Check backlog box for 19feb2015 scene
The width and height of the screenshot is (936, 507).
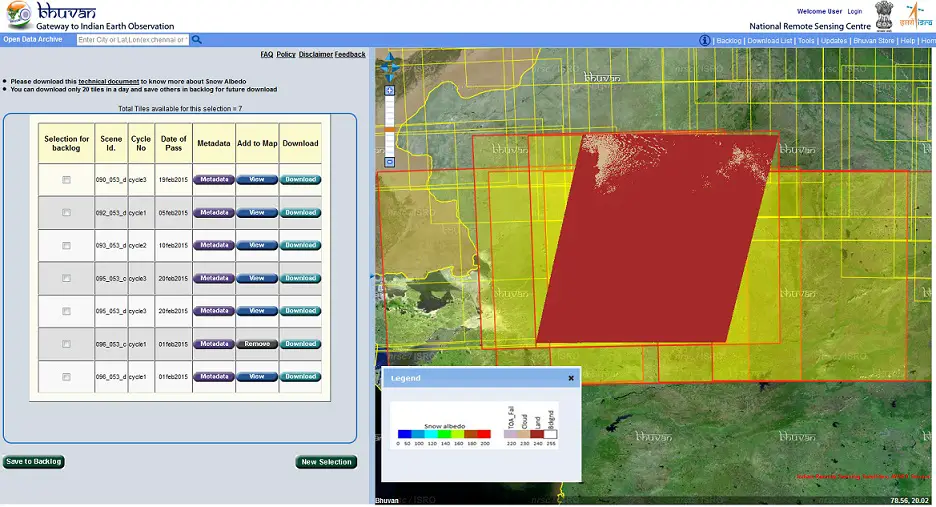66,180
